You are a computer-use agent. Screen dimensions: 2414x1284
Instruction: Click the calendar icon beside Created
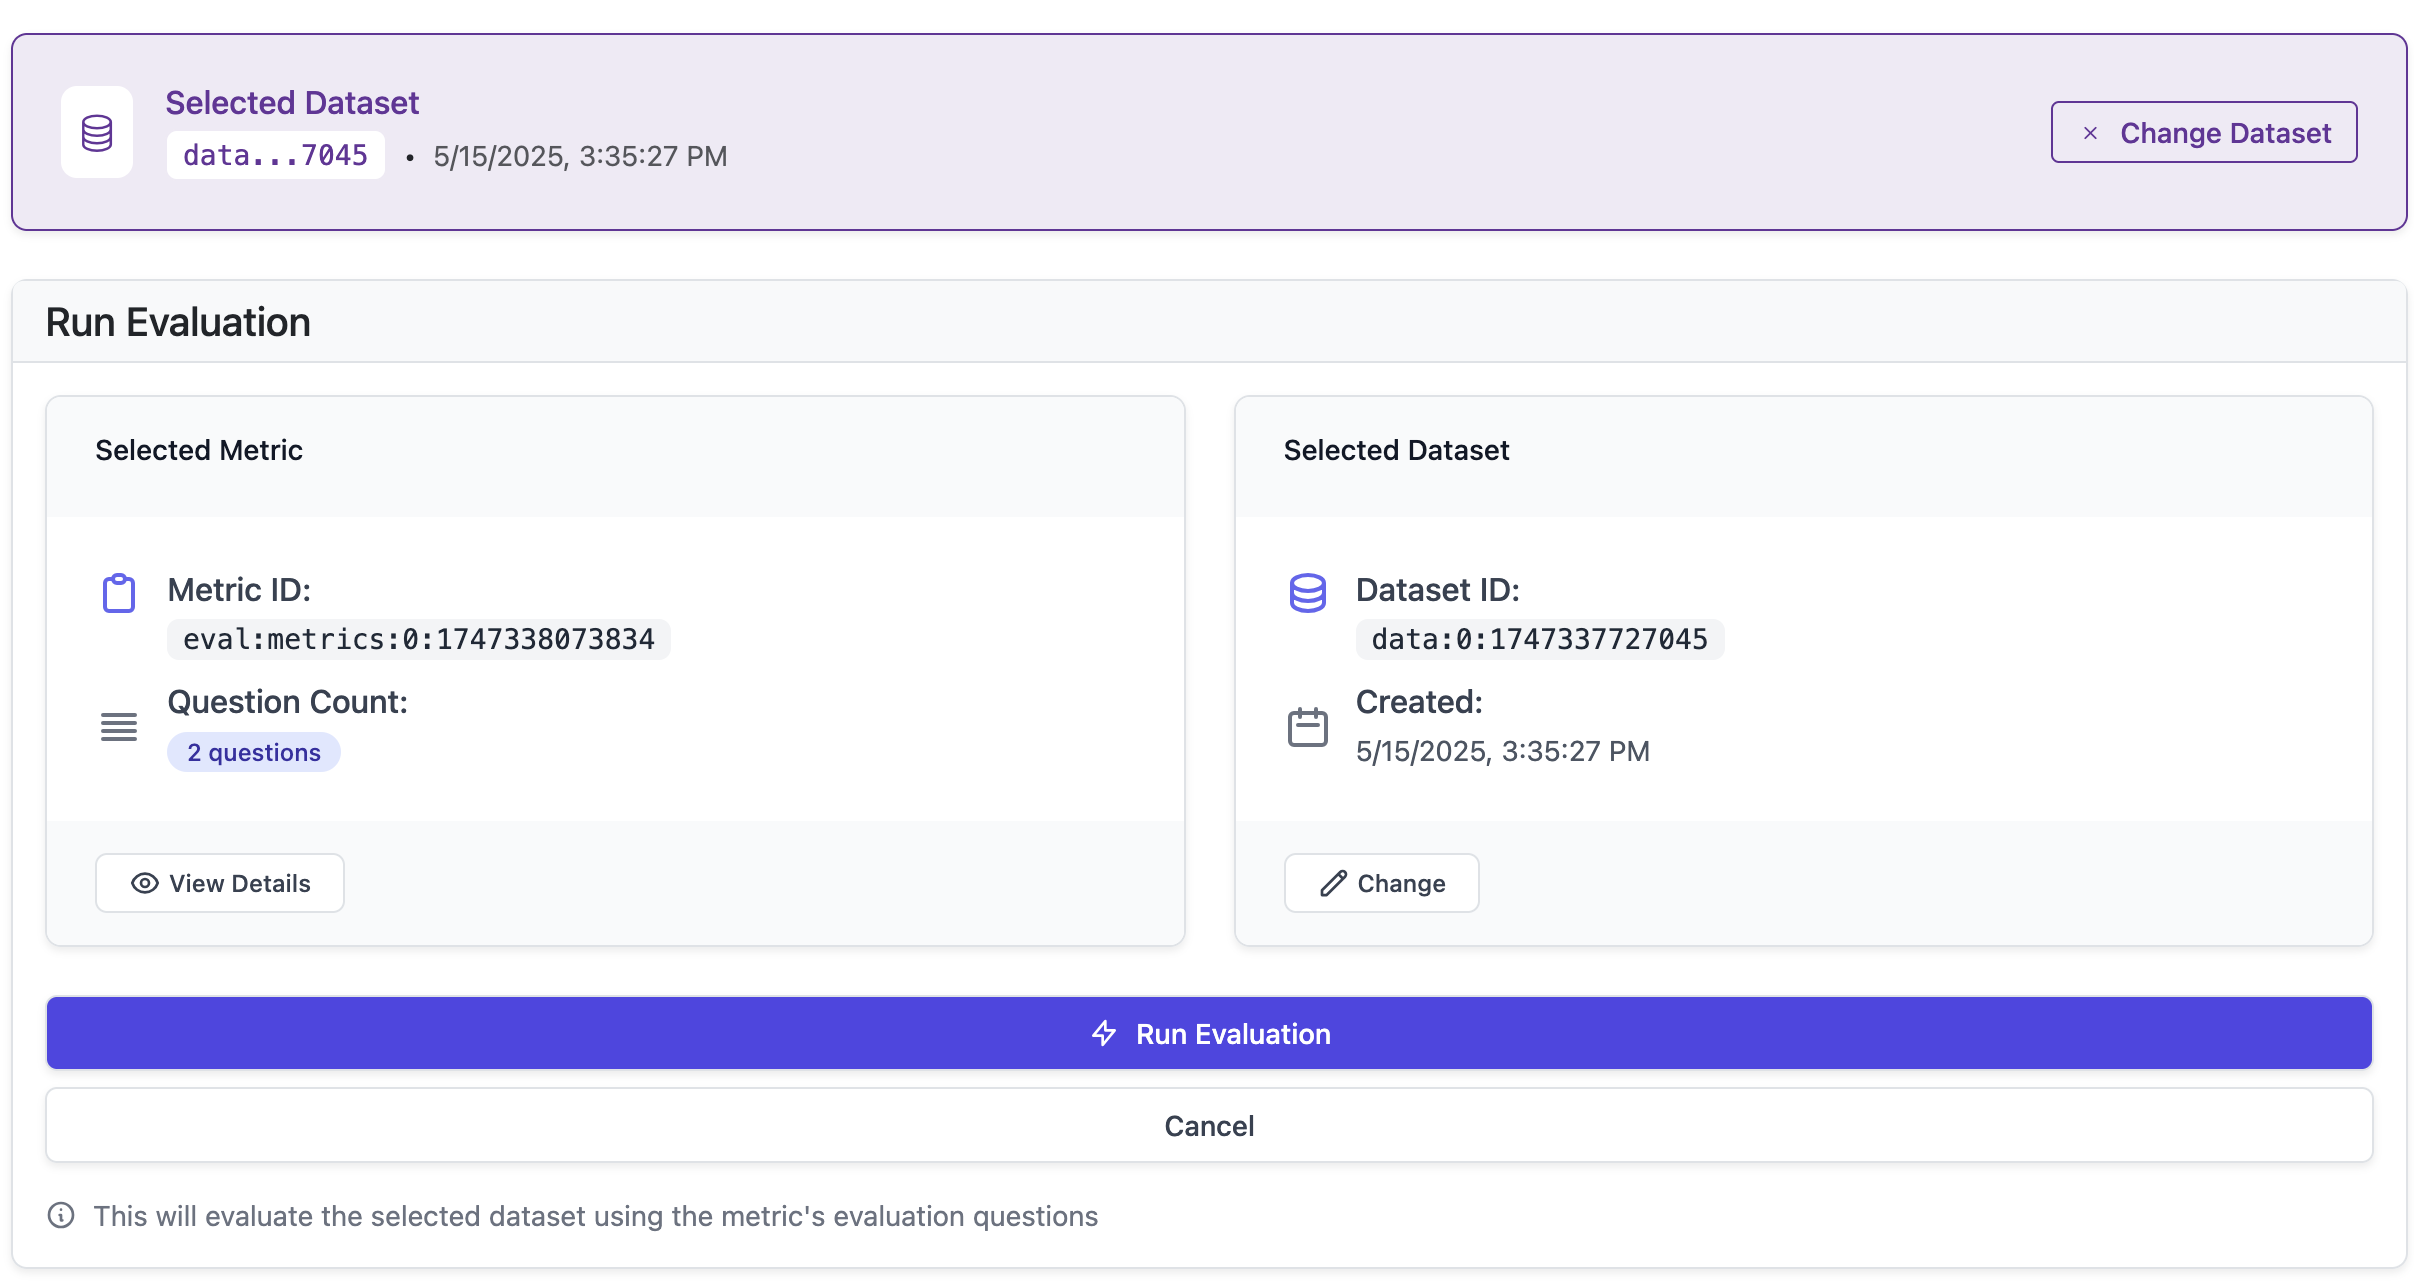coord(1307,727)
